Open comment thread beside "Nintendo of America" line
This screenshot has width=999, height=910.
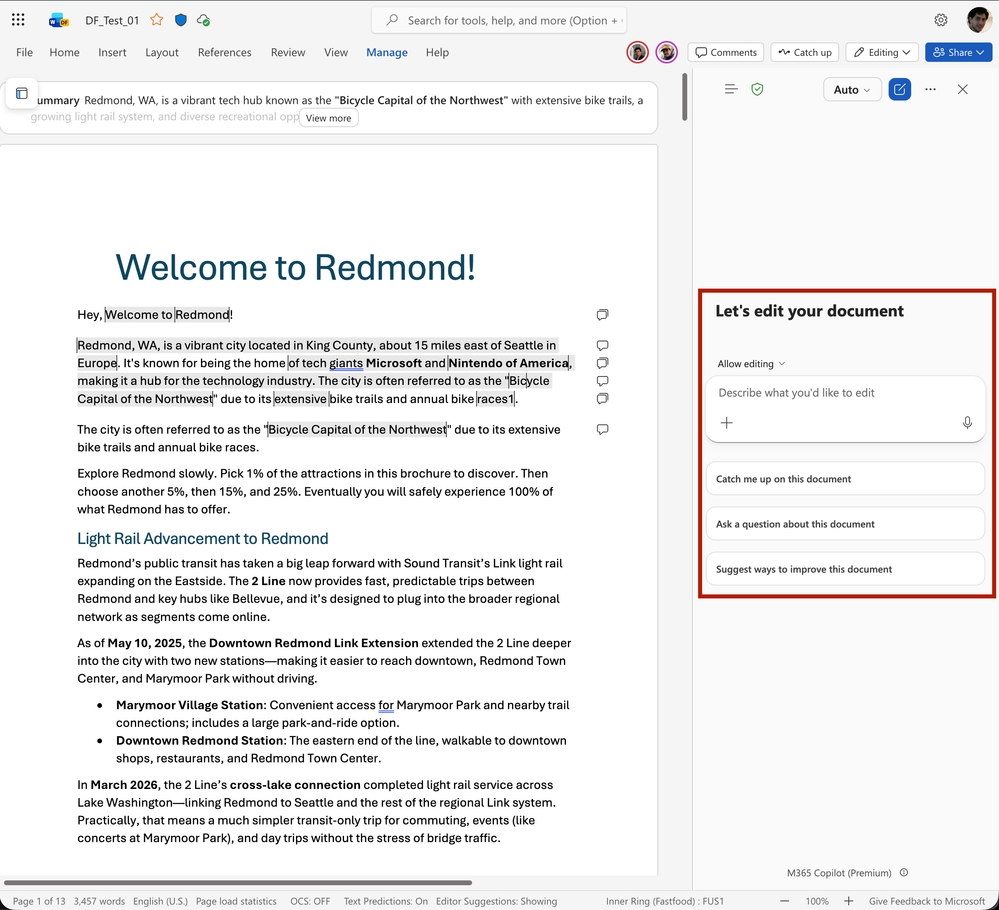coord(602,363)
